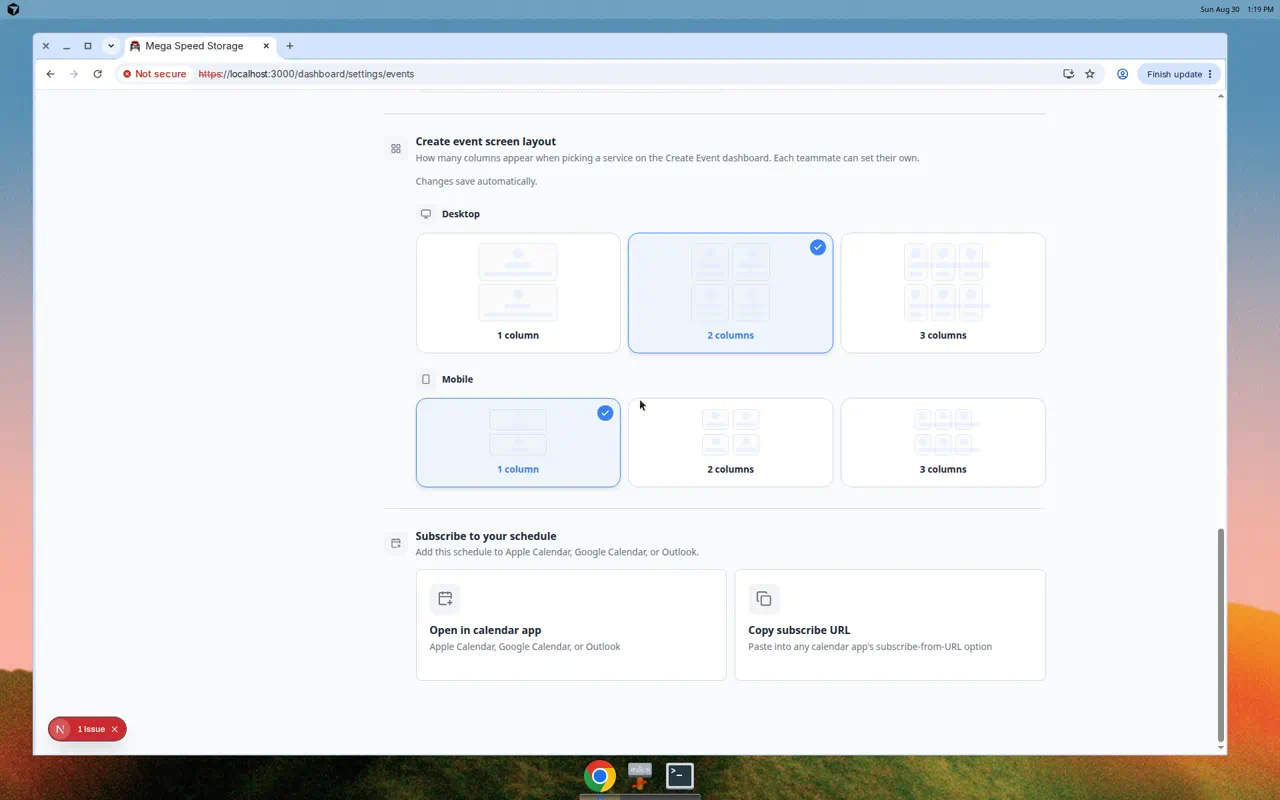
Task: Click the Create event screen layout heading
Action: click(x=486, y=142)
